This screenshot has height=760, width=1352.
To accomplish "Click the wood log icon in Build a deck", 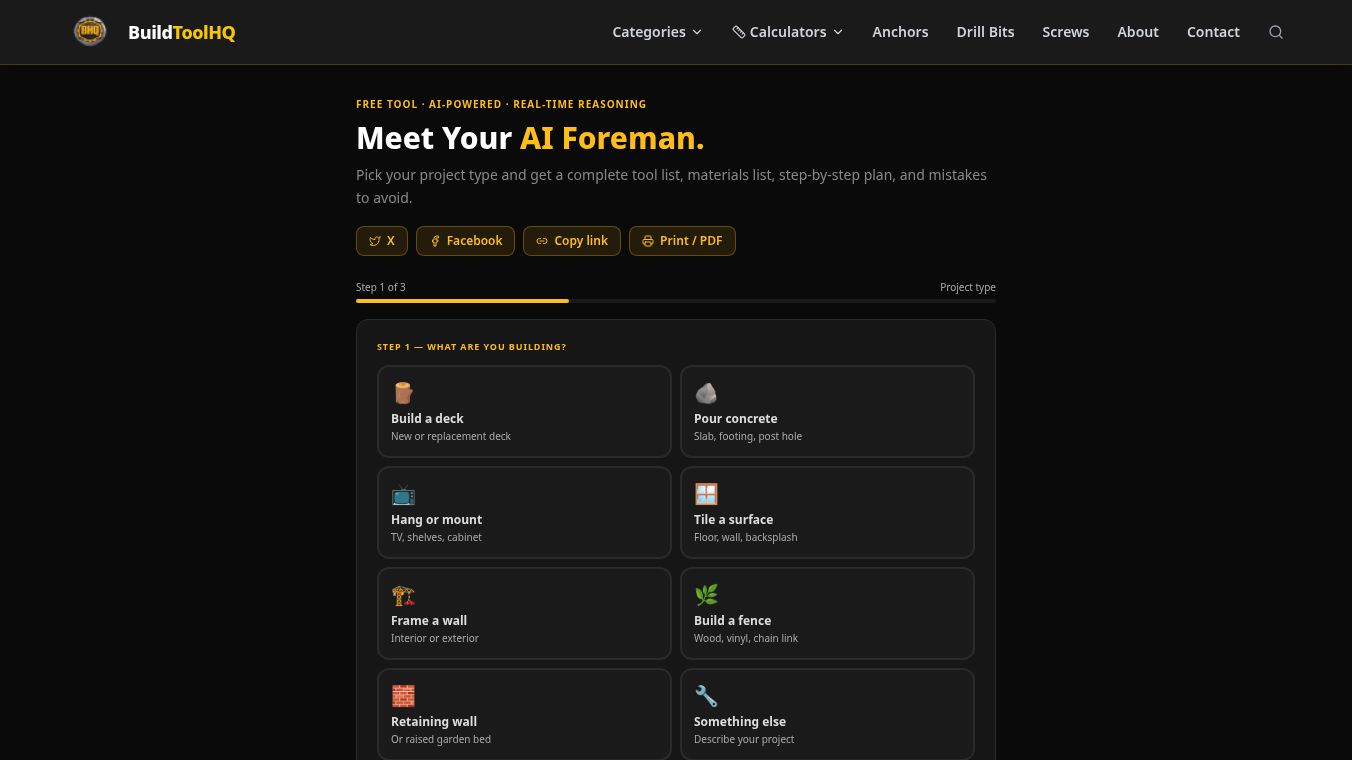I will [x=403, y=393].
